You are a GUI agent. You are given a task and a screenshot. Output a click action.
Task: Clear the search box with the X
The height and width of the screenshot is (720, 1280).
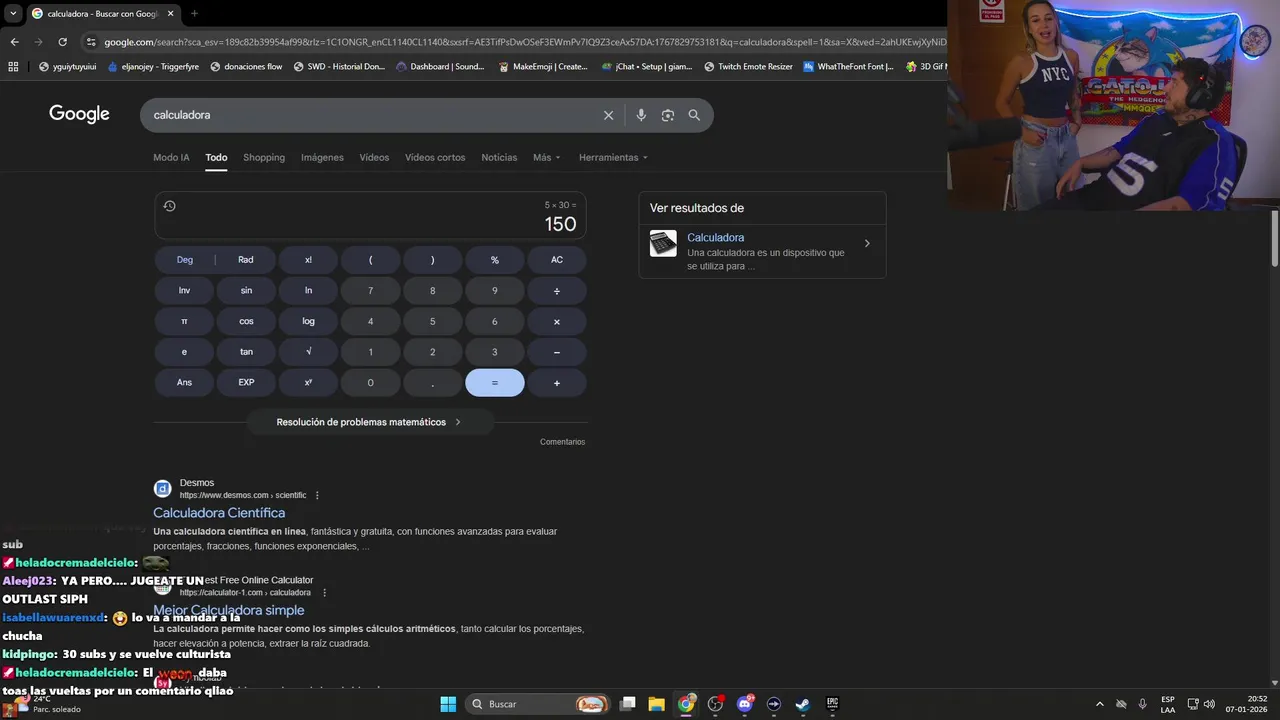tap(608, 115)
